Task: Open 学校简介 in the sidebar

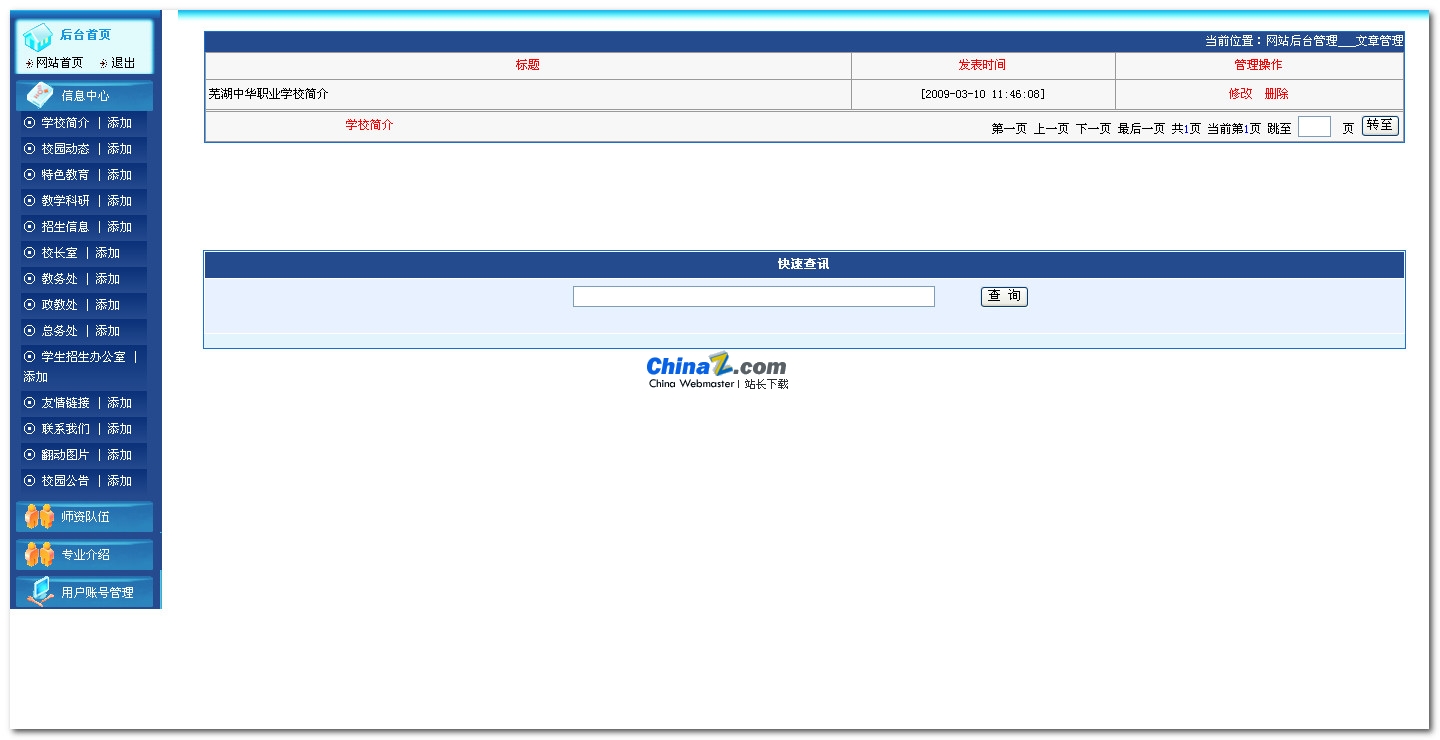Action: coord(65,123)
